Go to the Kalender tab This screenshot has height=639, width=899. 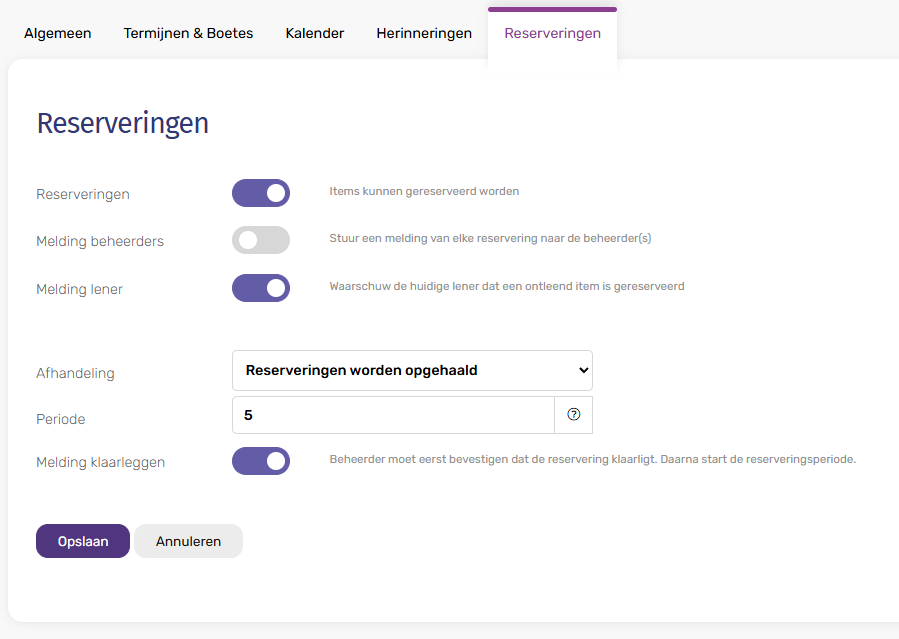[x=314, y=33]
